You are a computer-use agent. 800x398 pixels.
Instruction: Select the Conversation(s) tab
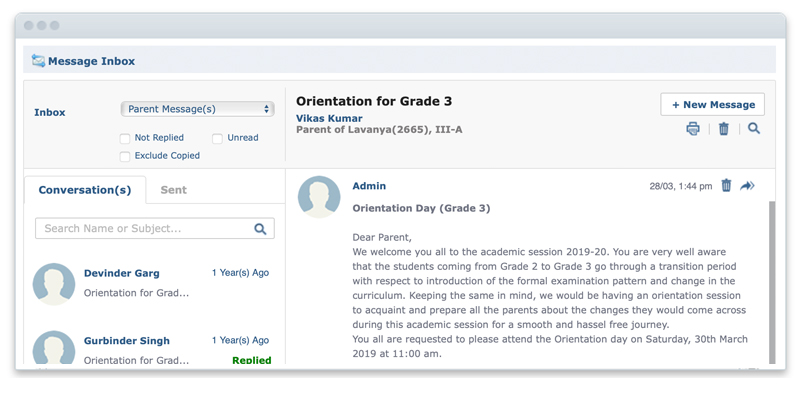click(x=85, y=190)
